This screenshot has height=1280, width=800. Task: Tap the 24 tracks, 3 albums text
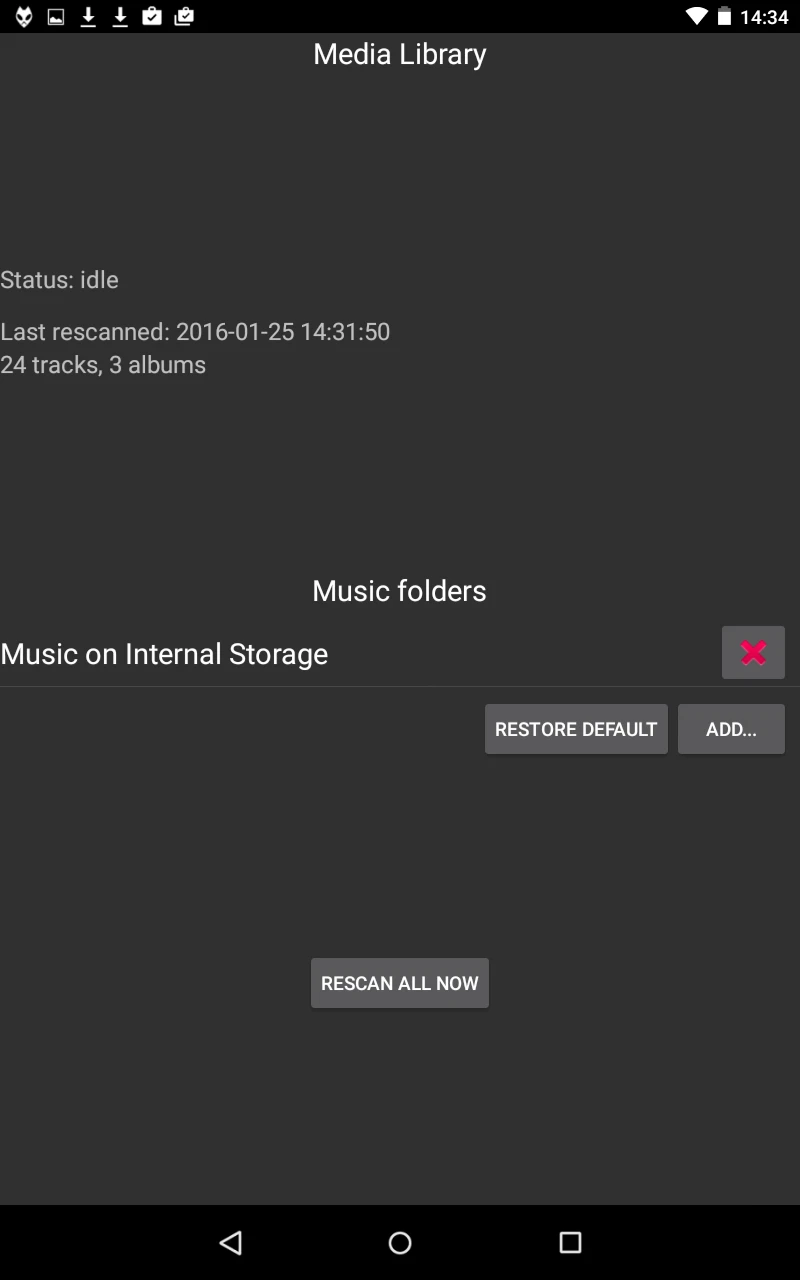pos(103,365)
